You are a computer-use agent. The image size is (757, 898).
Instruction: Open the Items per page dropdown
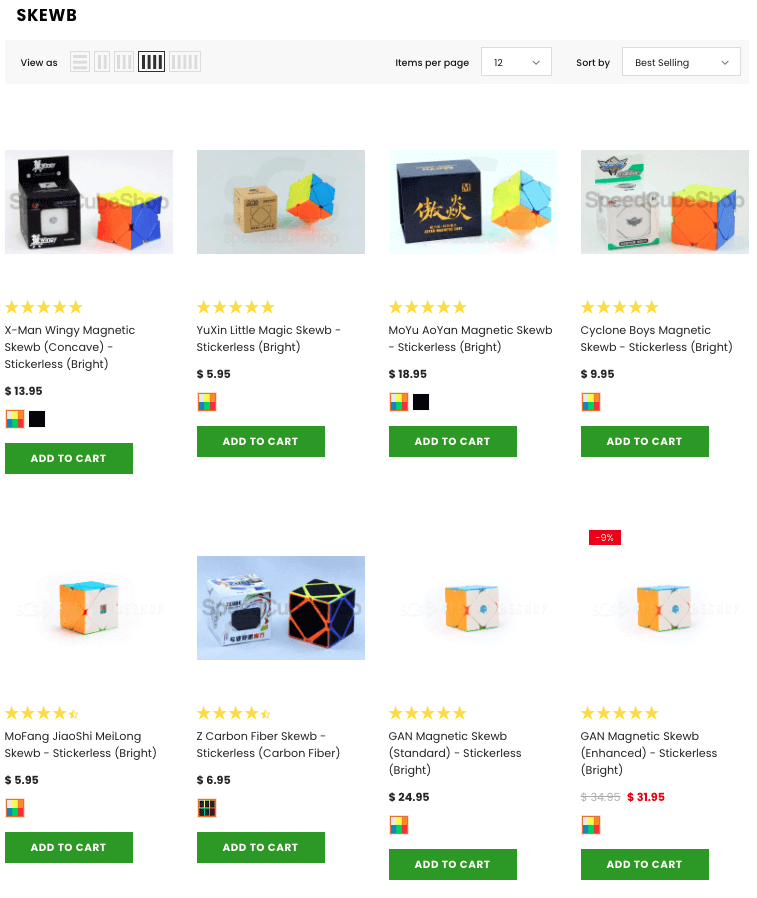(516, 62)
